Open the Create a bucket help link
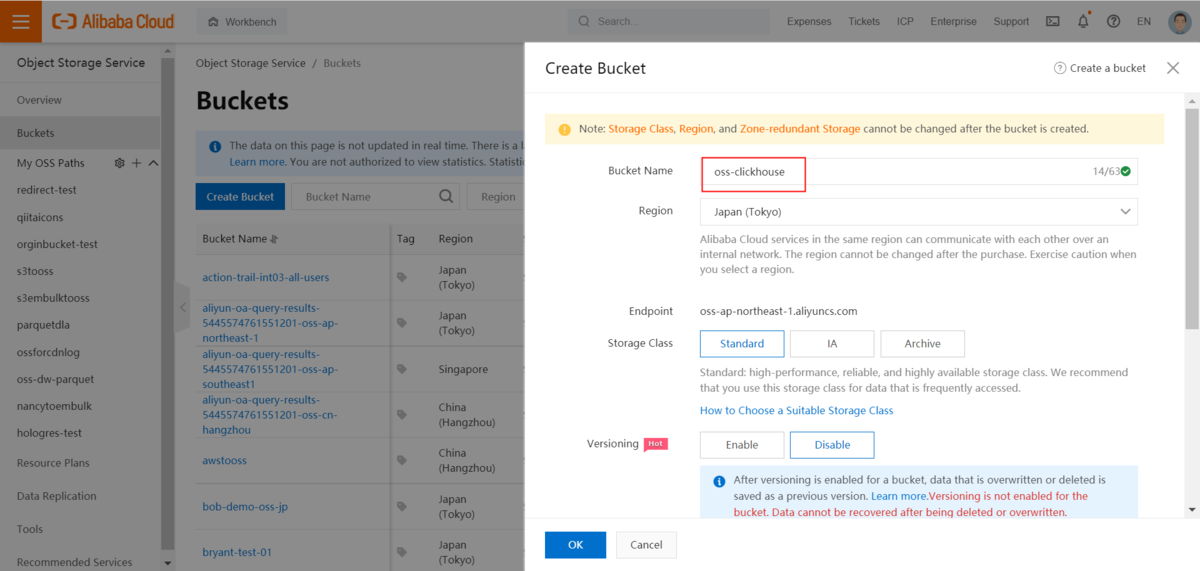Screen dimensions: 1200x571 pyautogui.click(x=1100, y=68)
